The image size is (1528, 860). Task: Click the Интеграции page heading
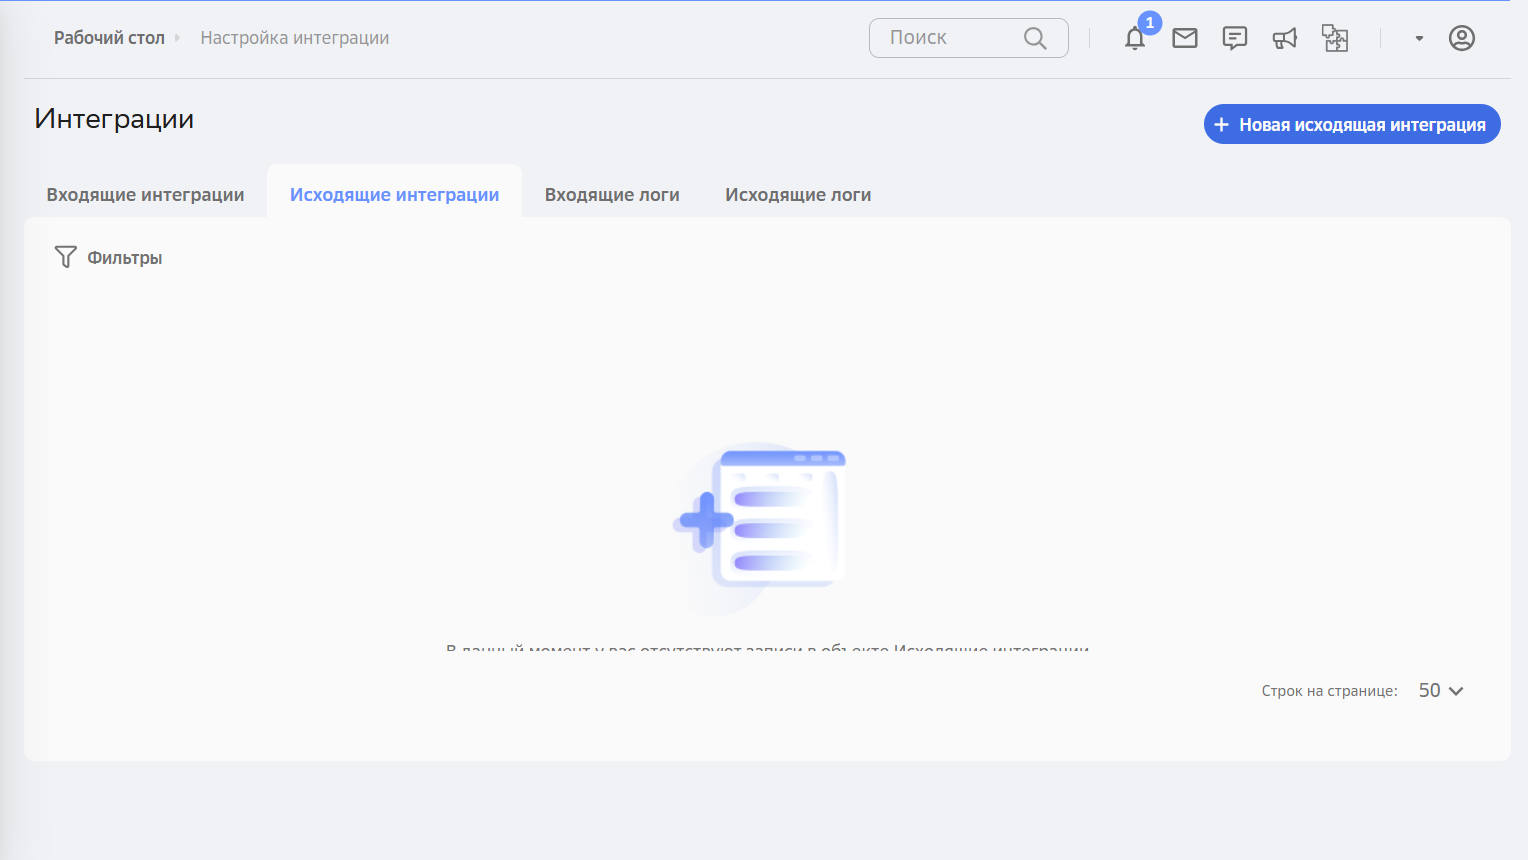click(114, 119)
